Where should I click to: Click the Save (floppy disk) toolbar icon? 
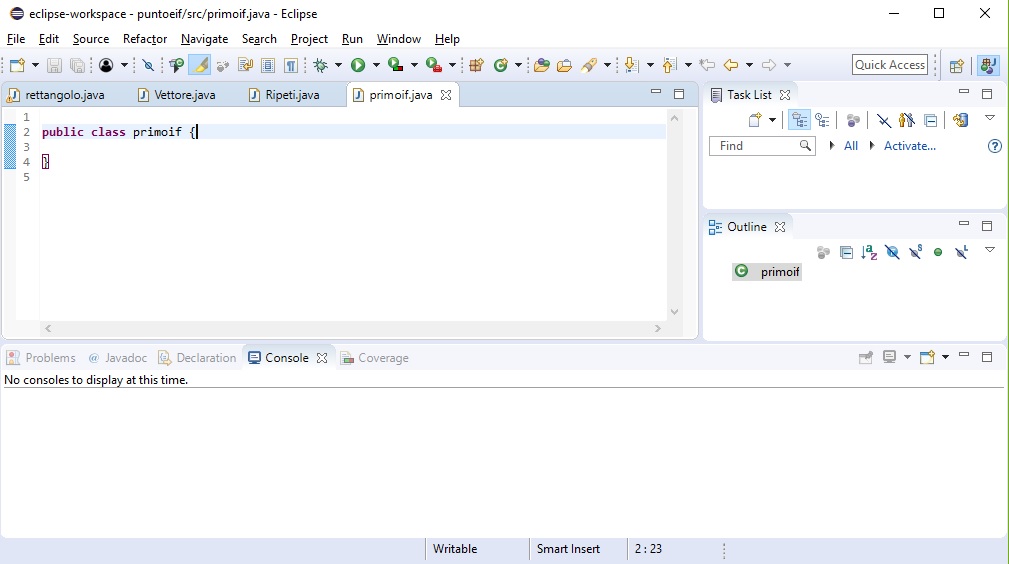[54, 65]
